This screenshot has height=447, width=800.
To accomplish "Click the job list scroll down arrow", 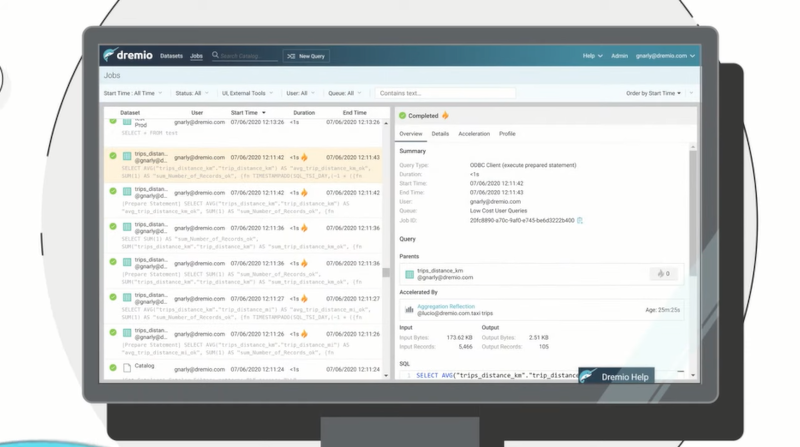I will 386,376.
